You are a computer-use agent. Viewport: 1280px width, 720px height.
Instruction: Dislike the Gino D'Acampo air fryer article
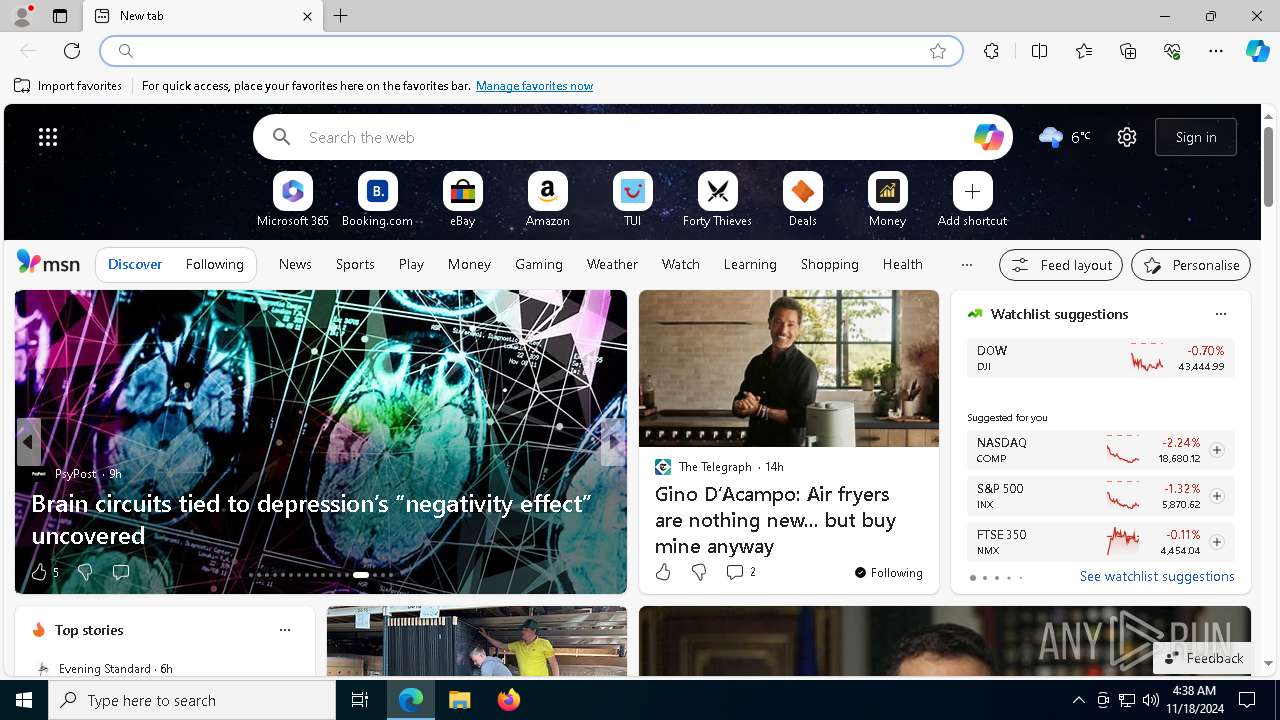pyautogui.click(x=699, y=572)
